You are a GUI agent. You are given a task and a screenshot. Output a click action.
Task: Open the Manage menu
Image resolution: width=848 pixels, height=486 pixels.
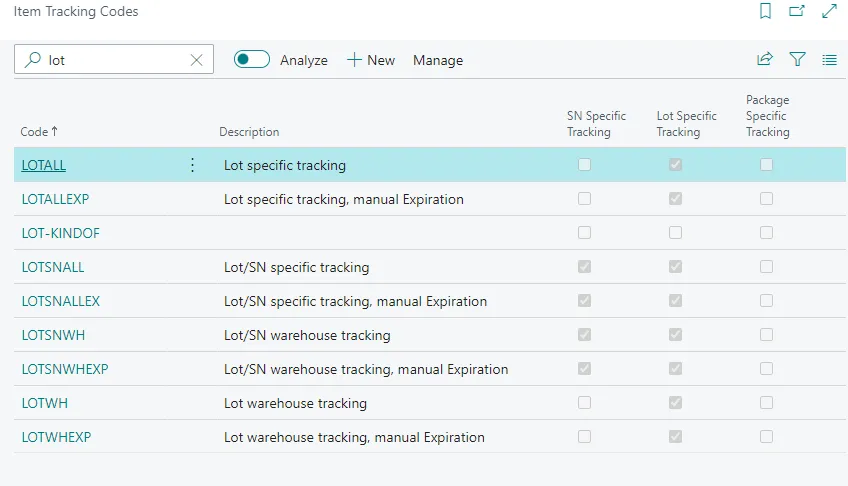(x=438, y=60)
